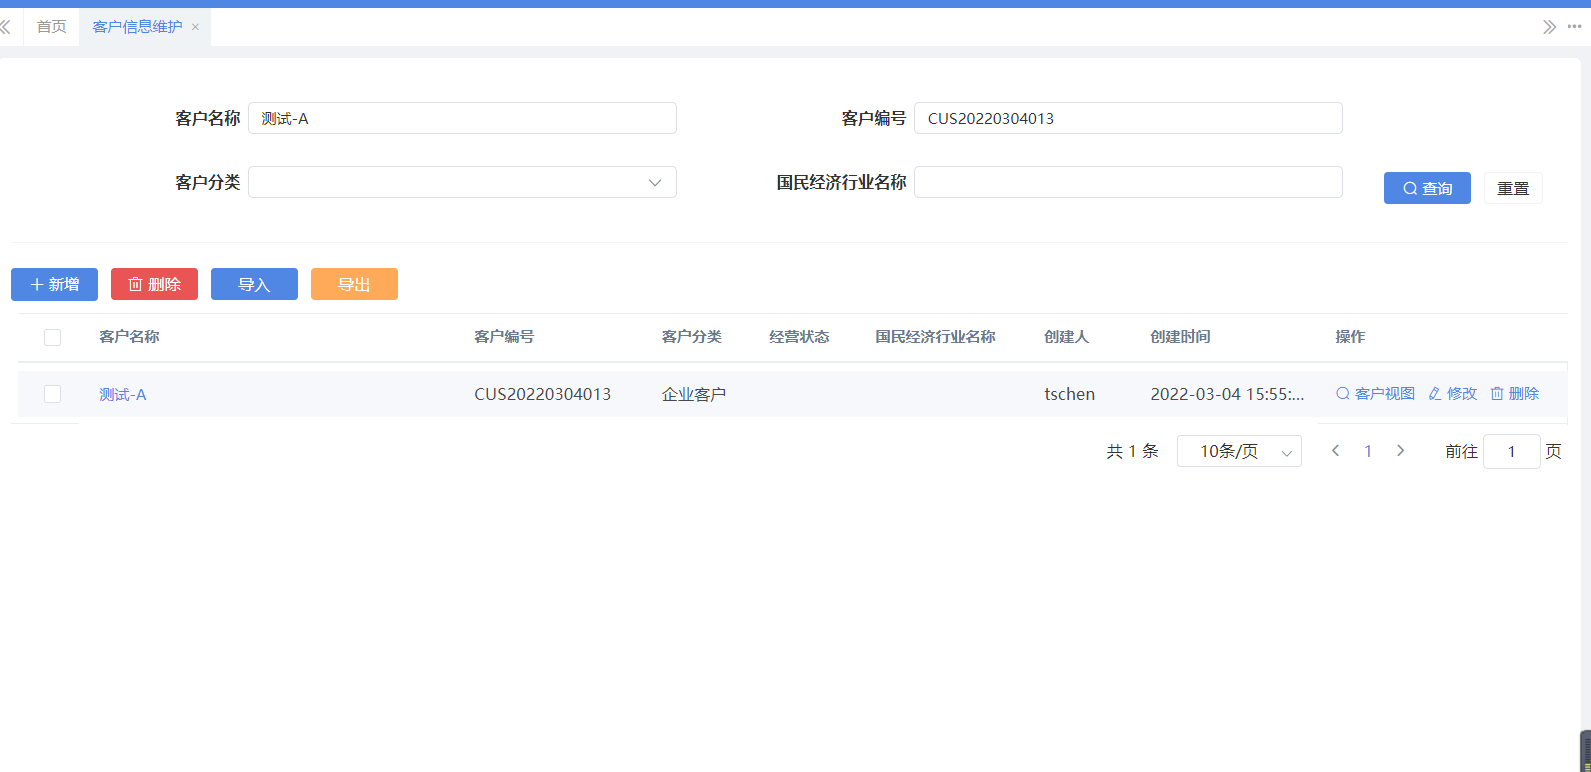Toggle the select-all header checkbox

[52, 337]
